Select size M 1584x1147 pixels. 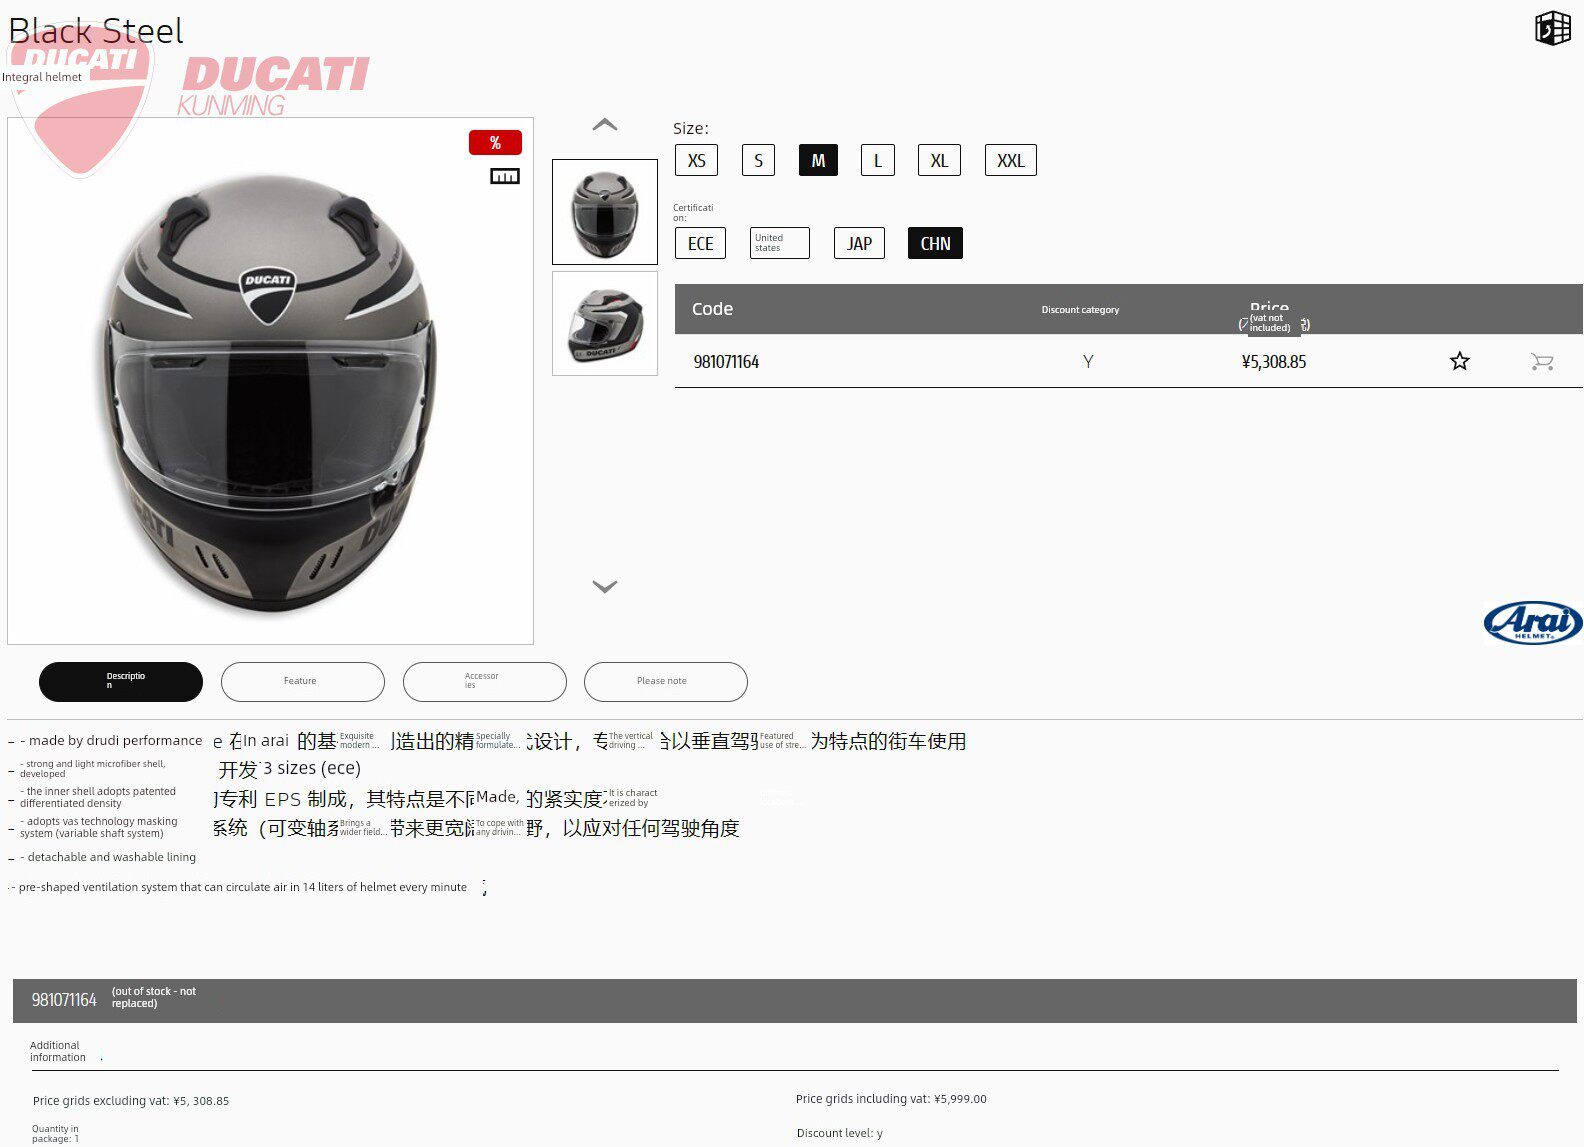[818, 160]
